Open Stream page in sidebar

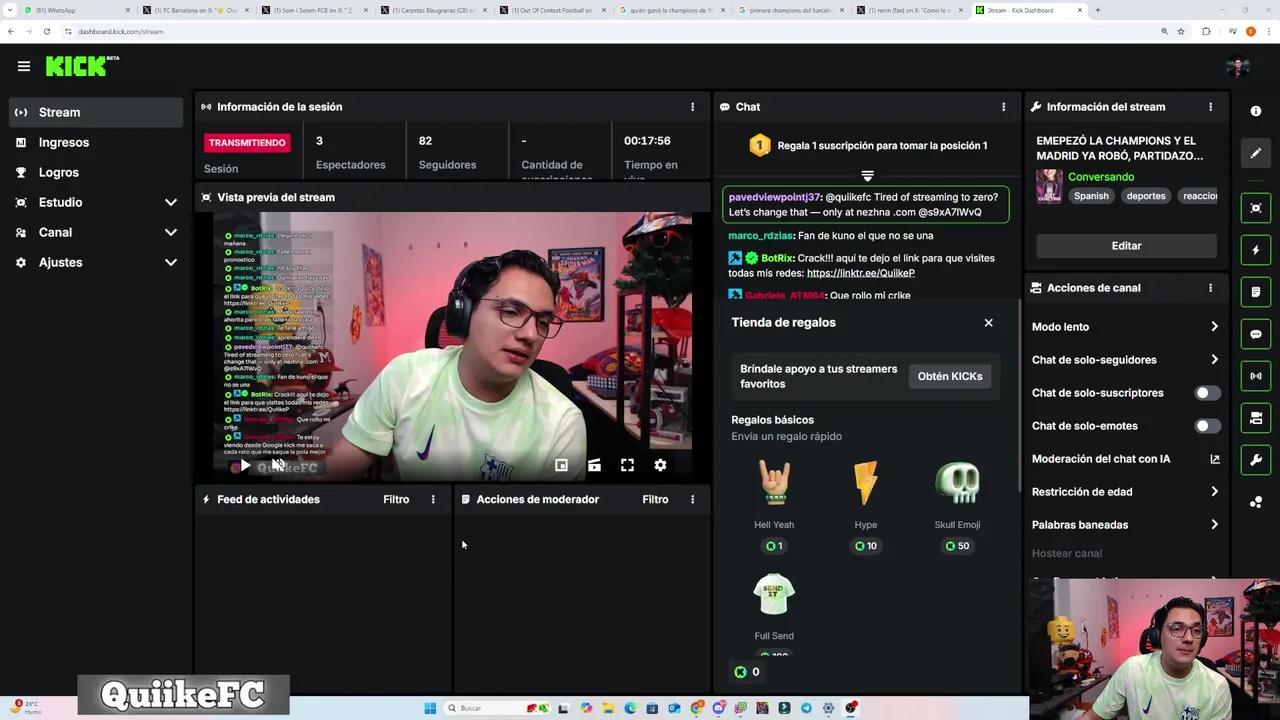tap(96, 112)
